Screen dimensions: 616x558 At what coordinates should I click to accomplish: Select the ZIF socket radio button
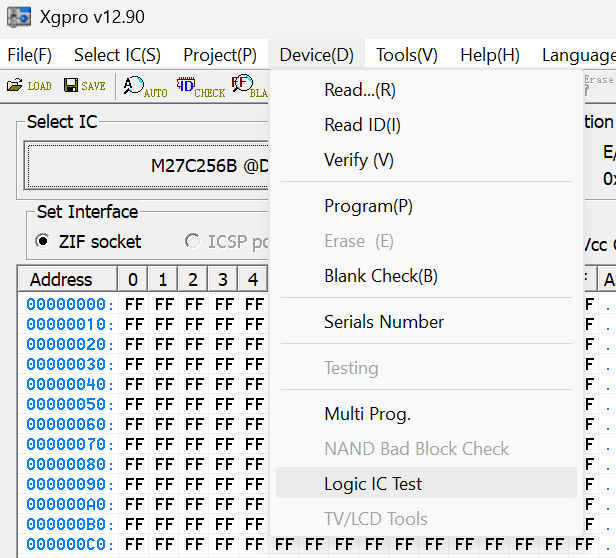(42, 241)
